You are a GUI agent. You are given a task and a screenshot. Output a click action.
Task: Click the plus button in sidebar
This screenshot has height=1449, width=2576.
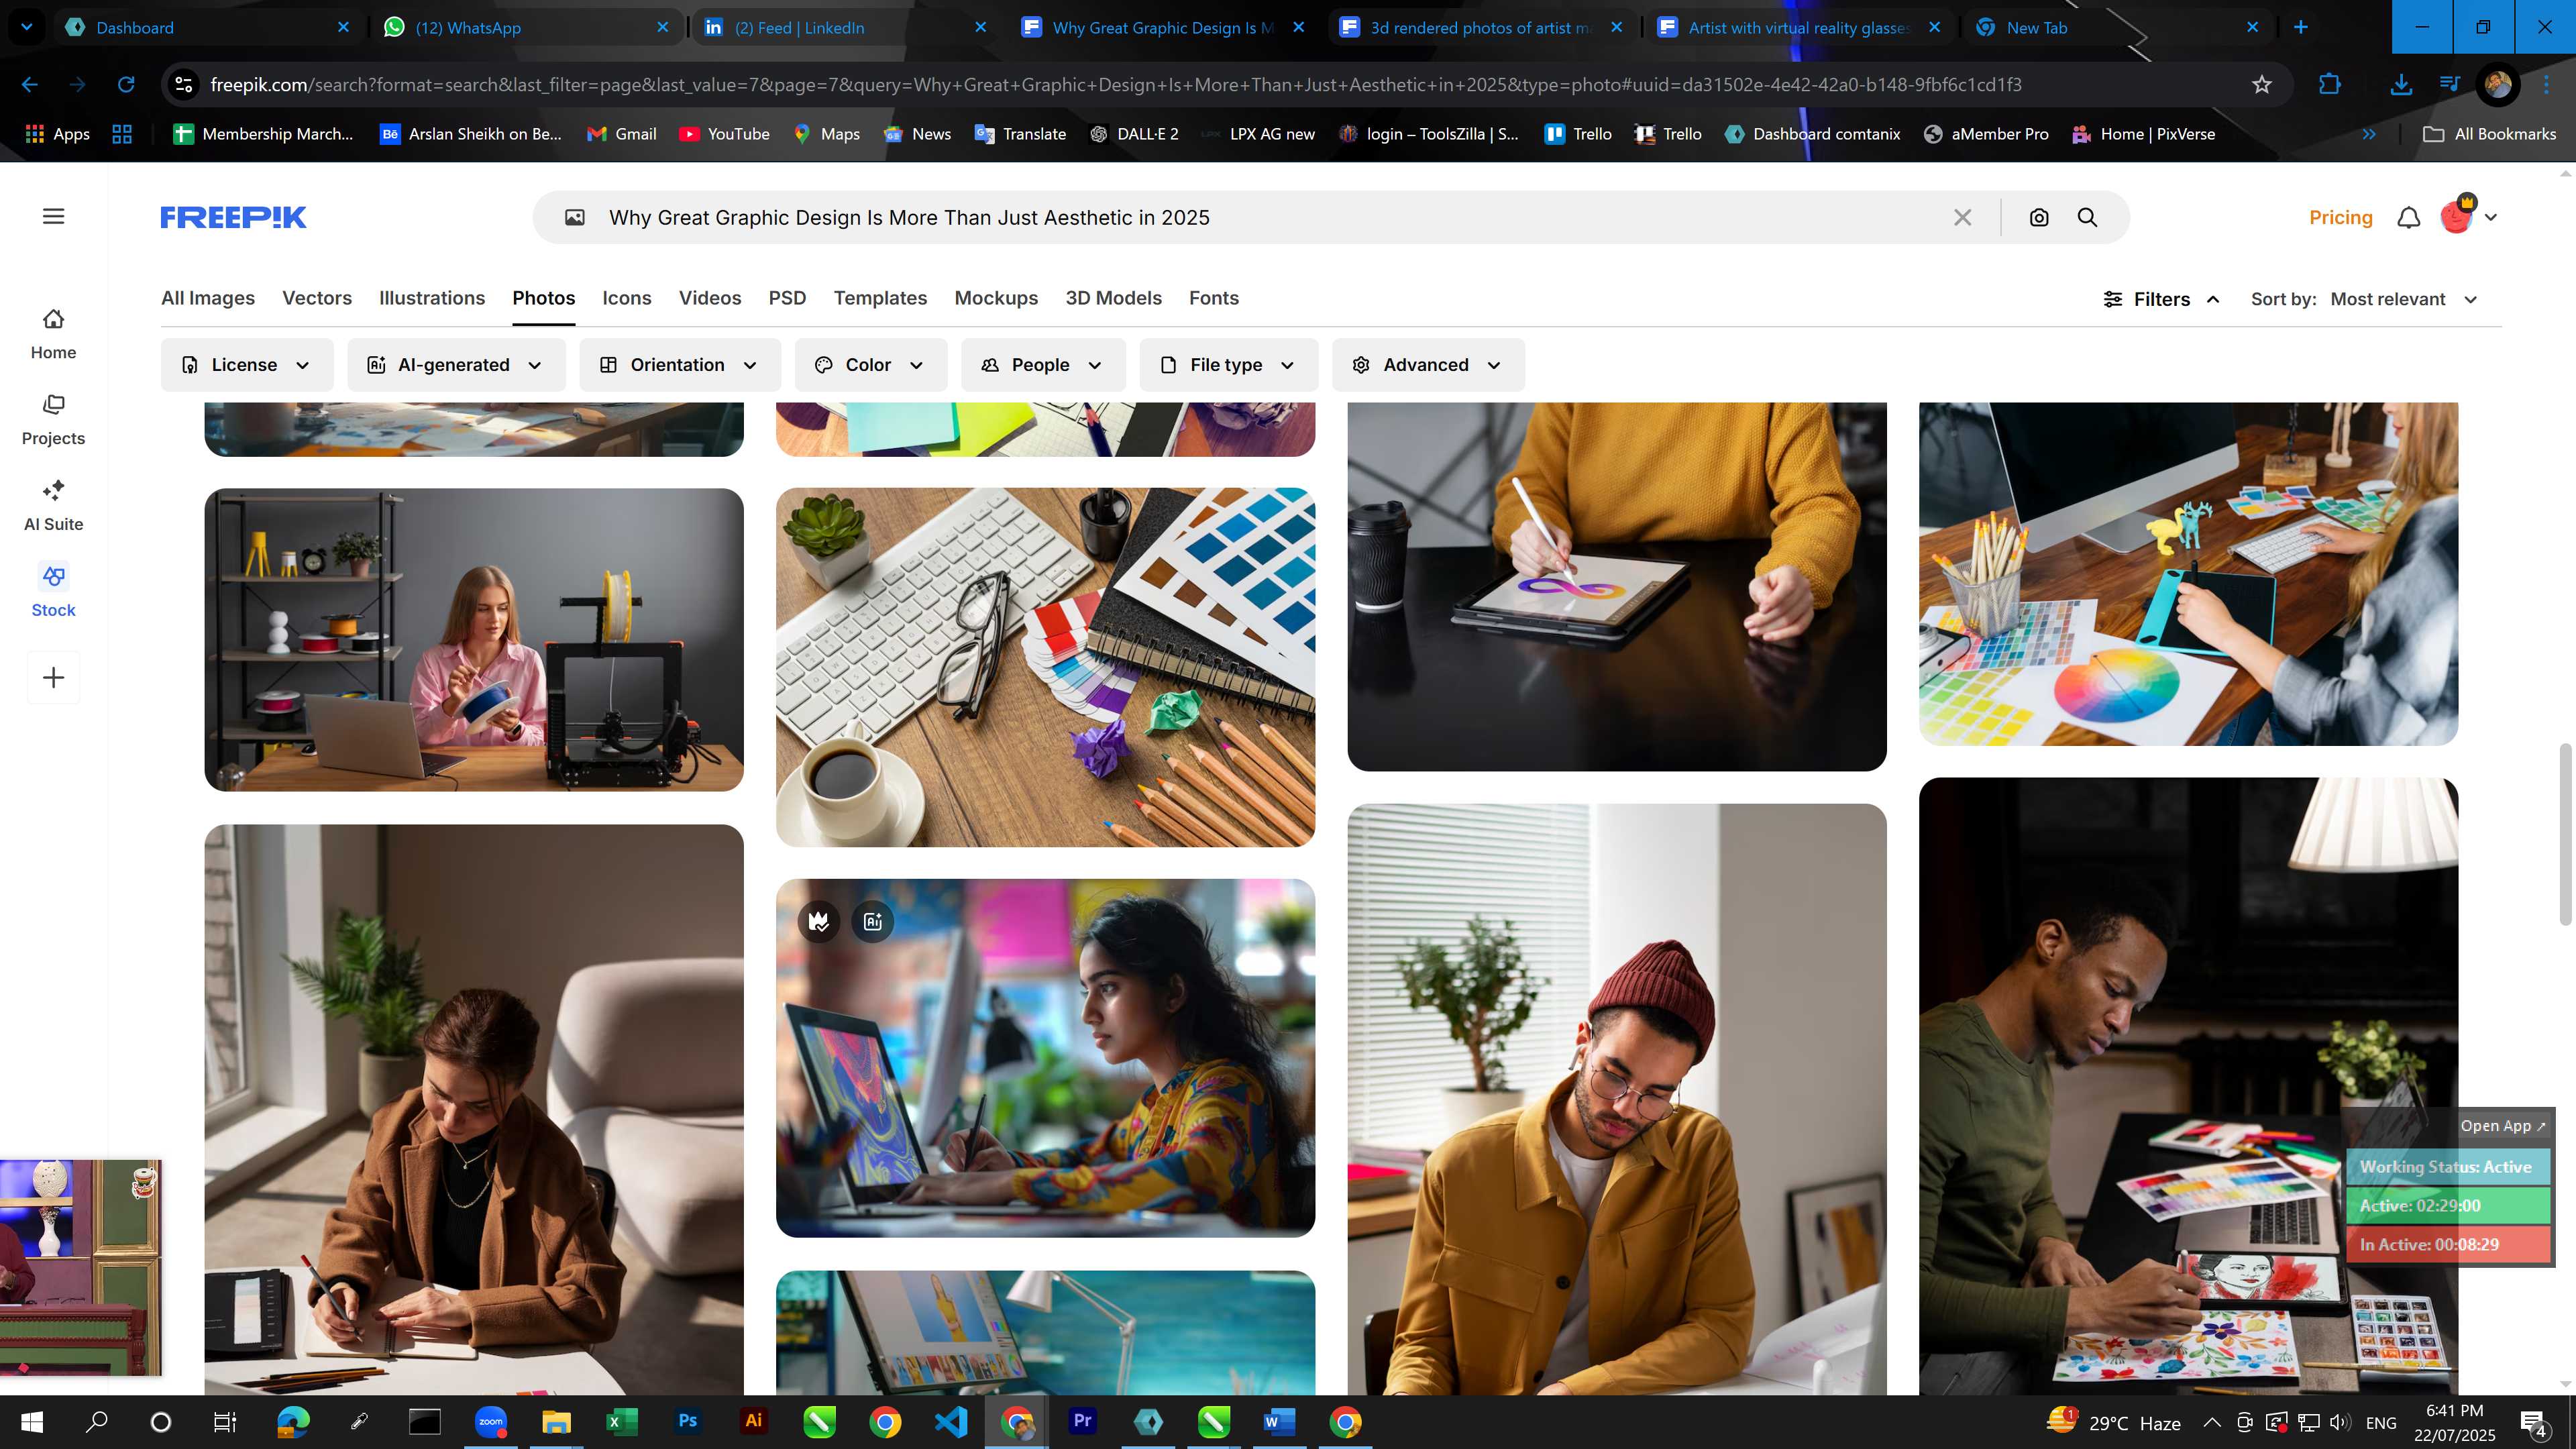54,677
